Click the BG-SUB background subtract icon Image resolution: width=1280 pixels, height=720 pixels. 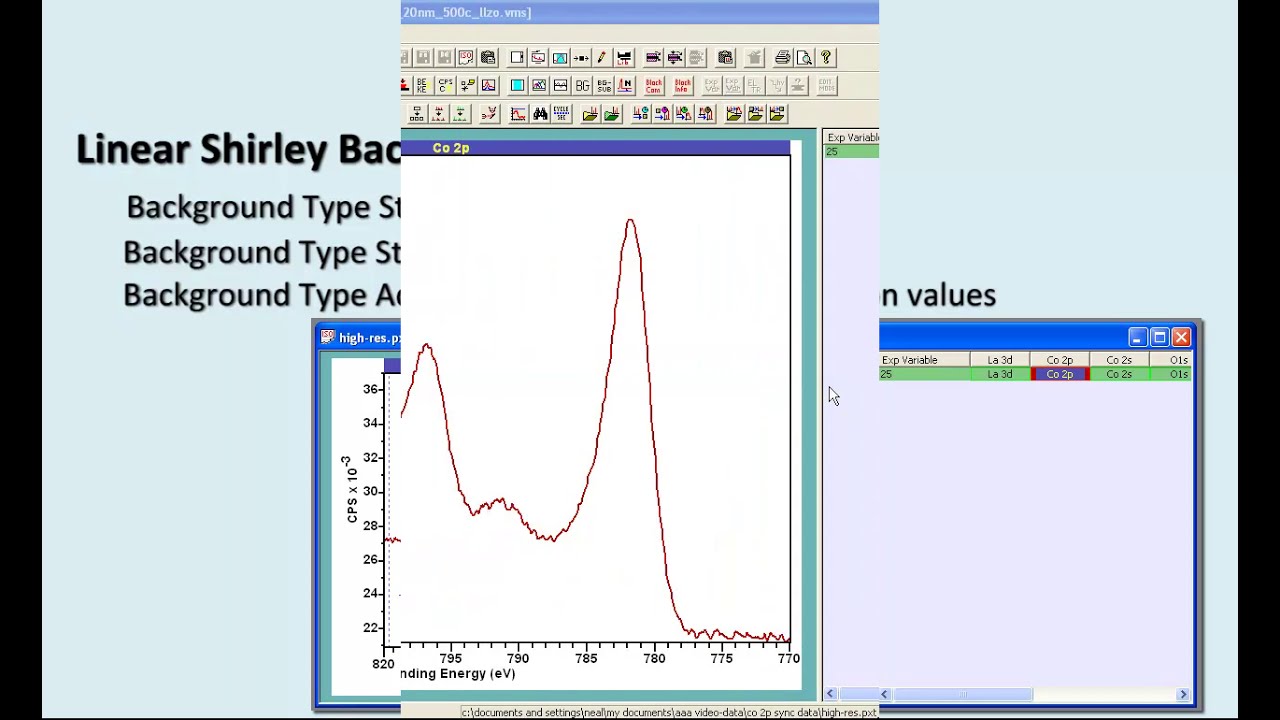point(604,85)
